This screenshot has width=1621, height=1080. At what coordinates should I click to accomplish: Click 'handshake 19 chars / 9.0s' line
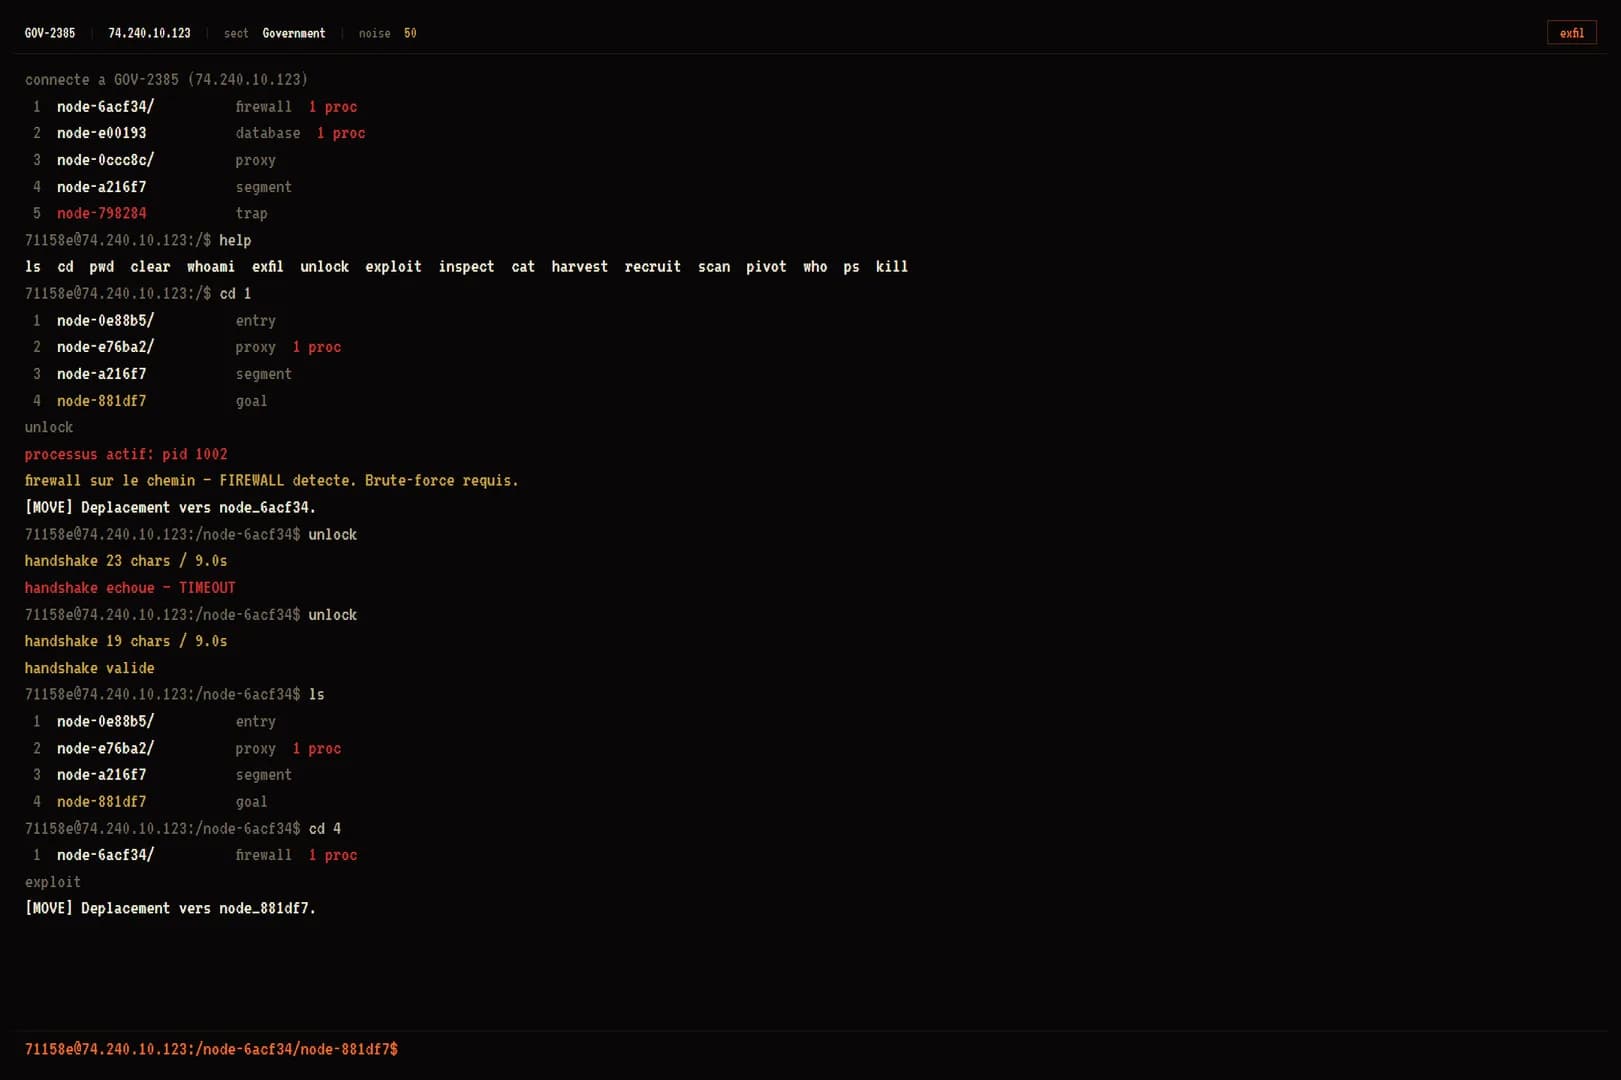click(126, 641)
